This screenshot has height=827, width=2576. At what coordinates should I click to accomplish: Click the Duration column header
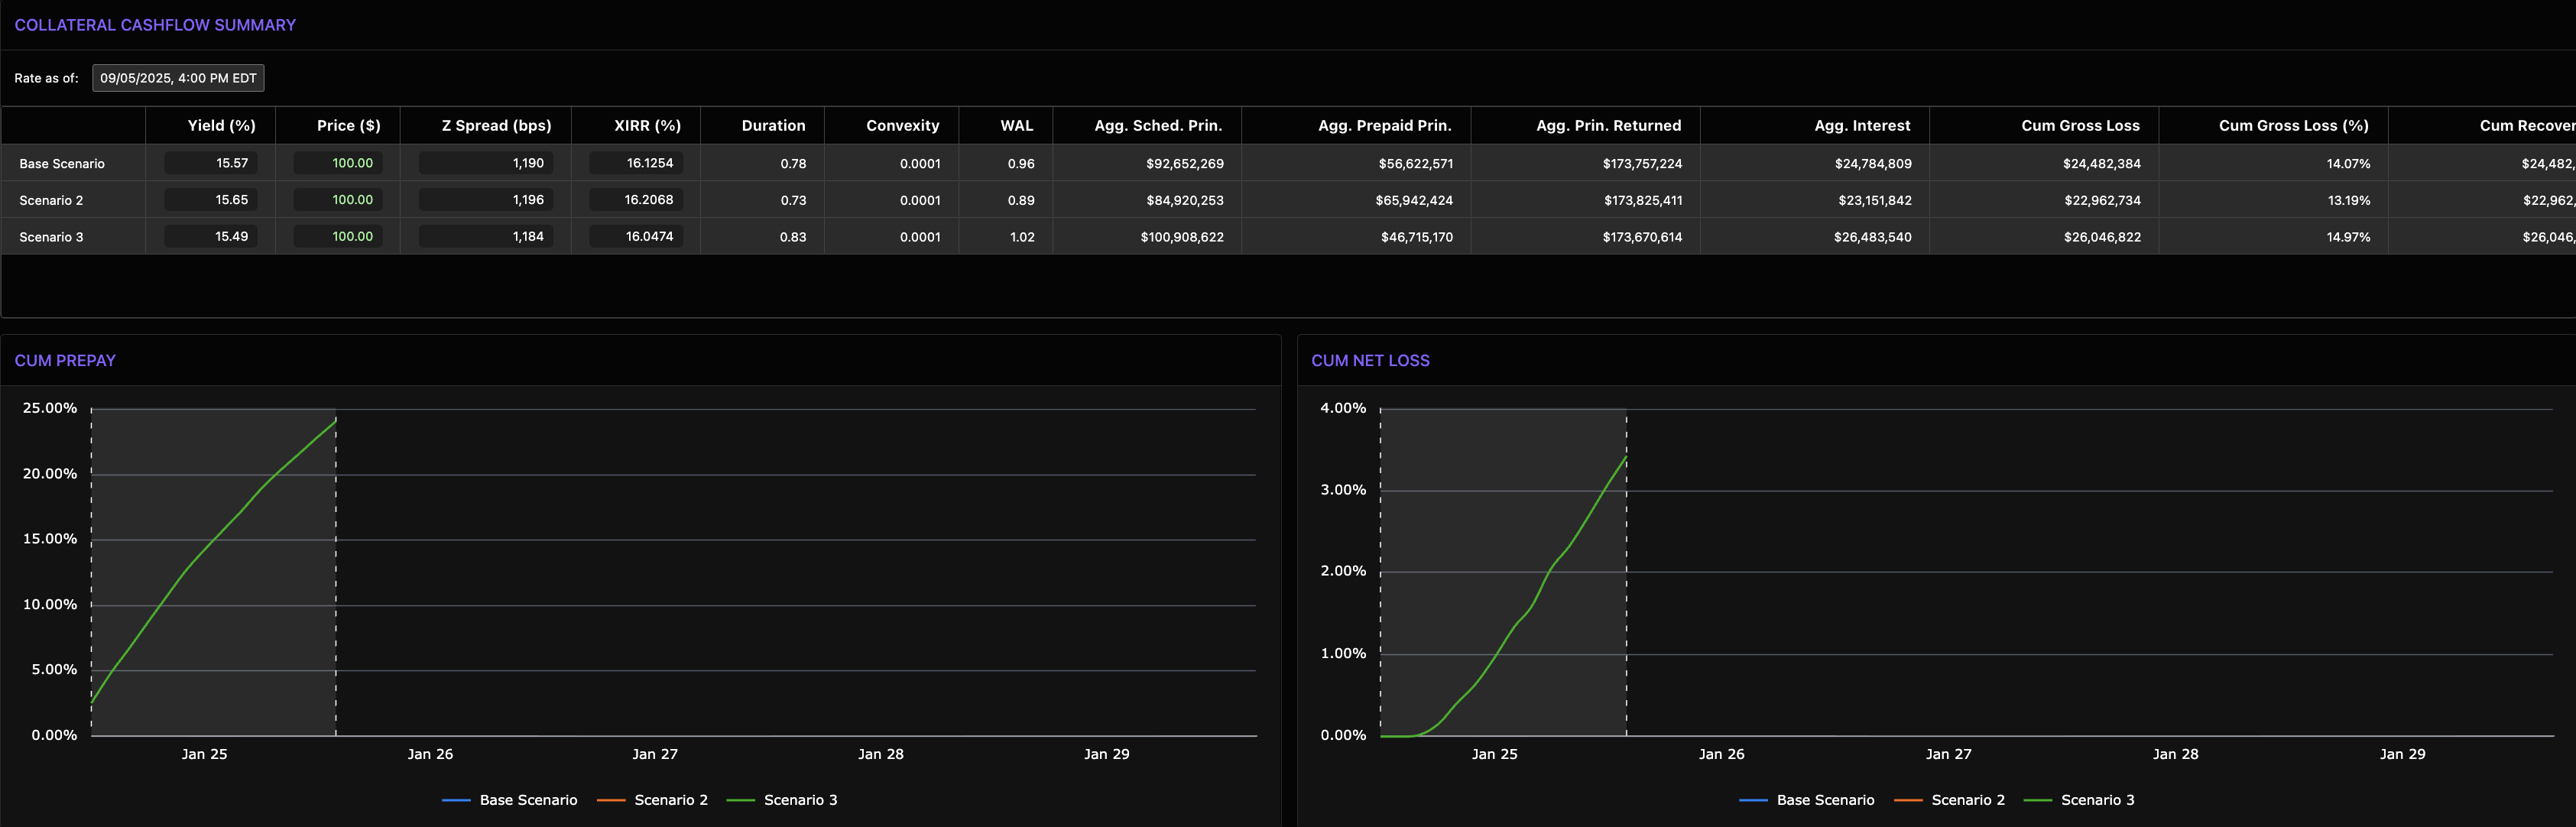tap(773, 126)
